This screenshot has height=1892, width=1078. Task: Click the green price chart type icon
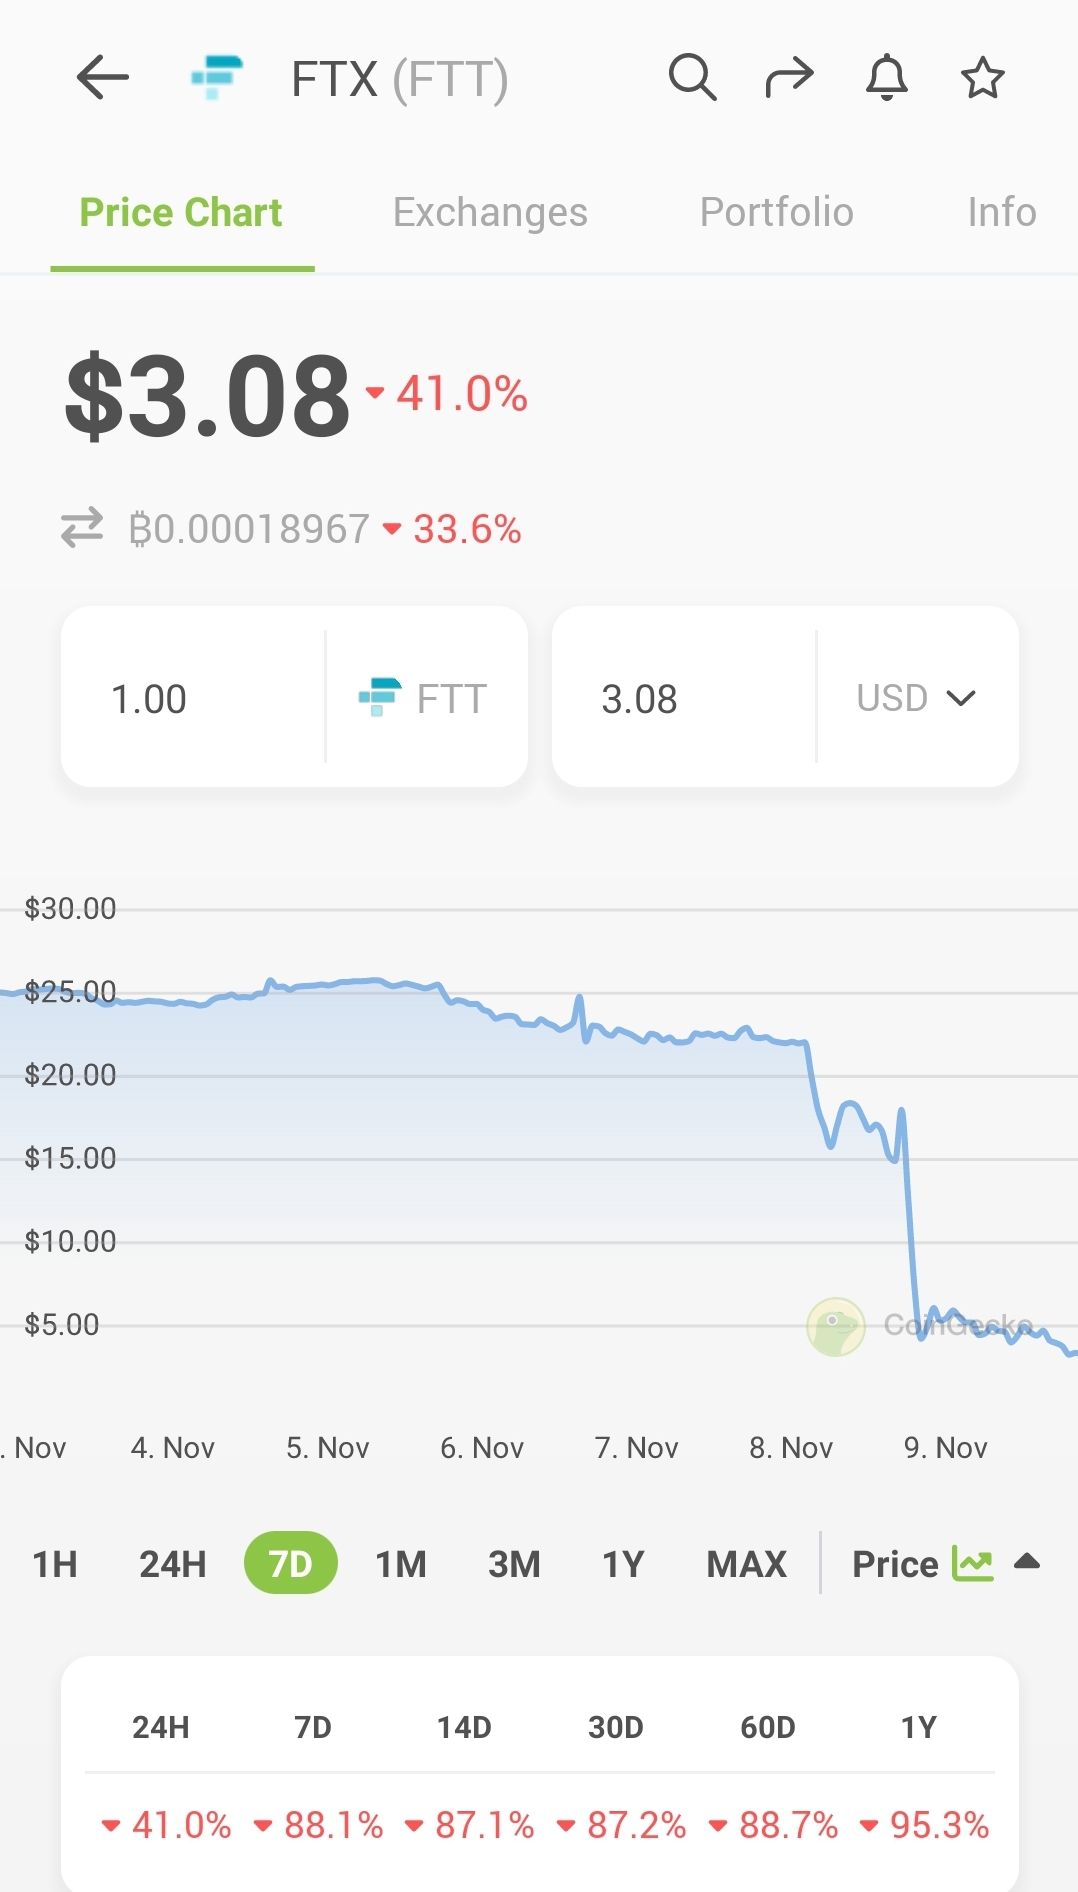coord(972,1563)
